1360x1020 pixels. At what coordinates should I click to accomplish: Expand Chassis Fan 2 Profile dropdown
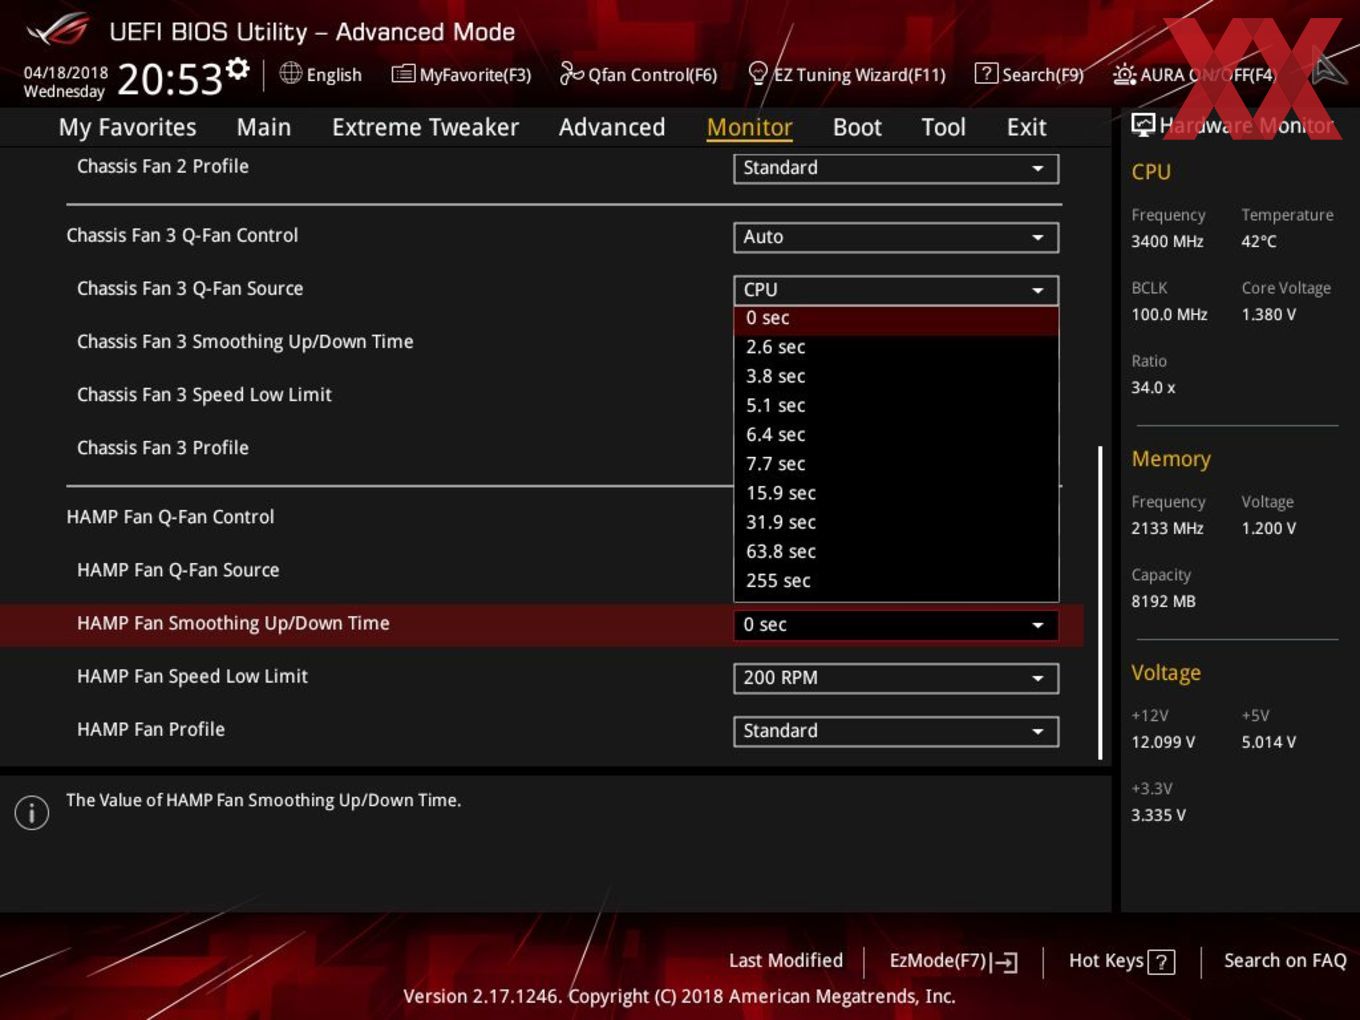896,168
